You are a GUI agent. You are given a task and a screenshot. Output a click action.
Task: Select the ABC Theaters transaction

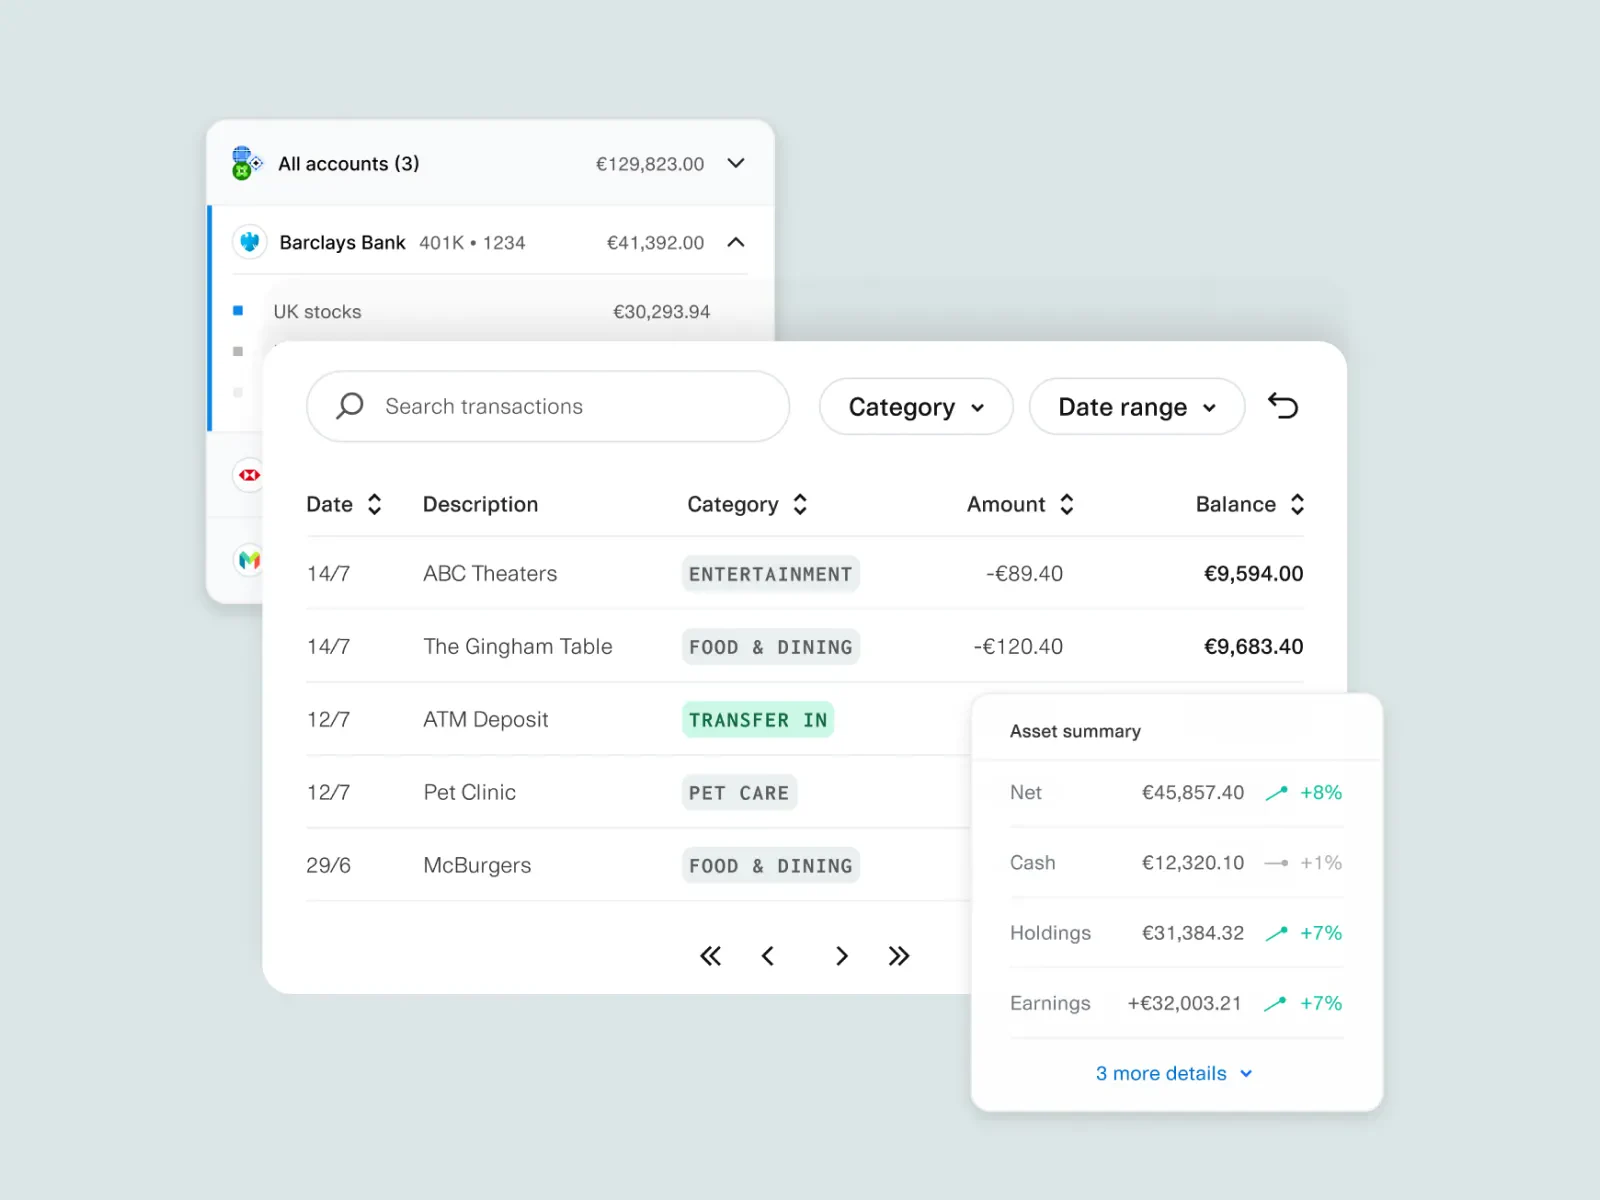(805, 573)
